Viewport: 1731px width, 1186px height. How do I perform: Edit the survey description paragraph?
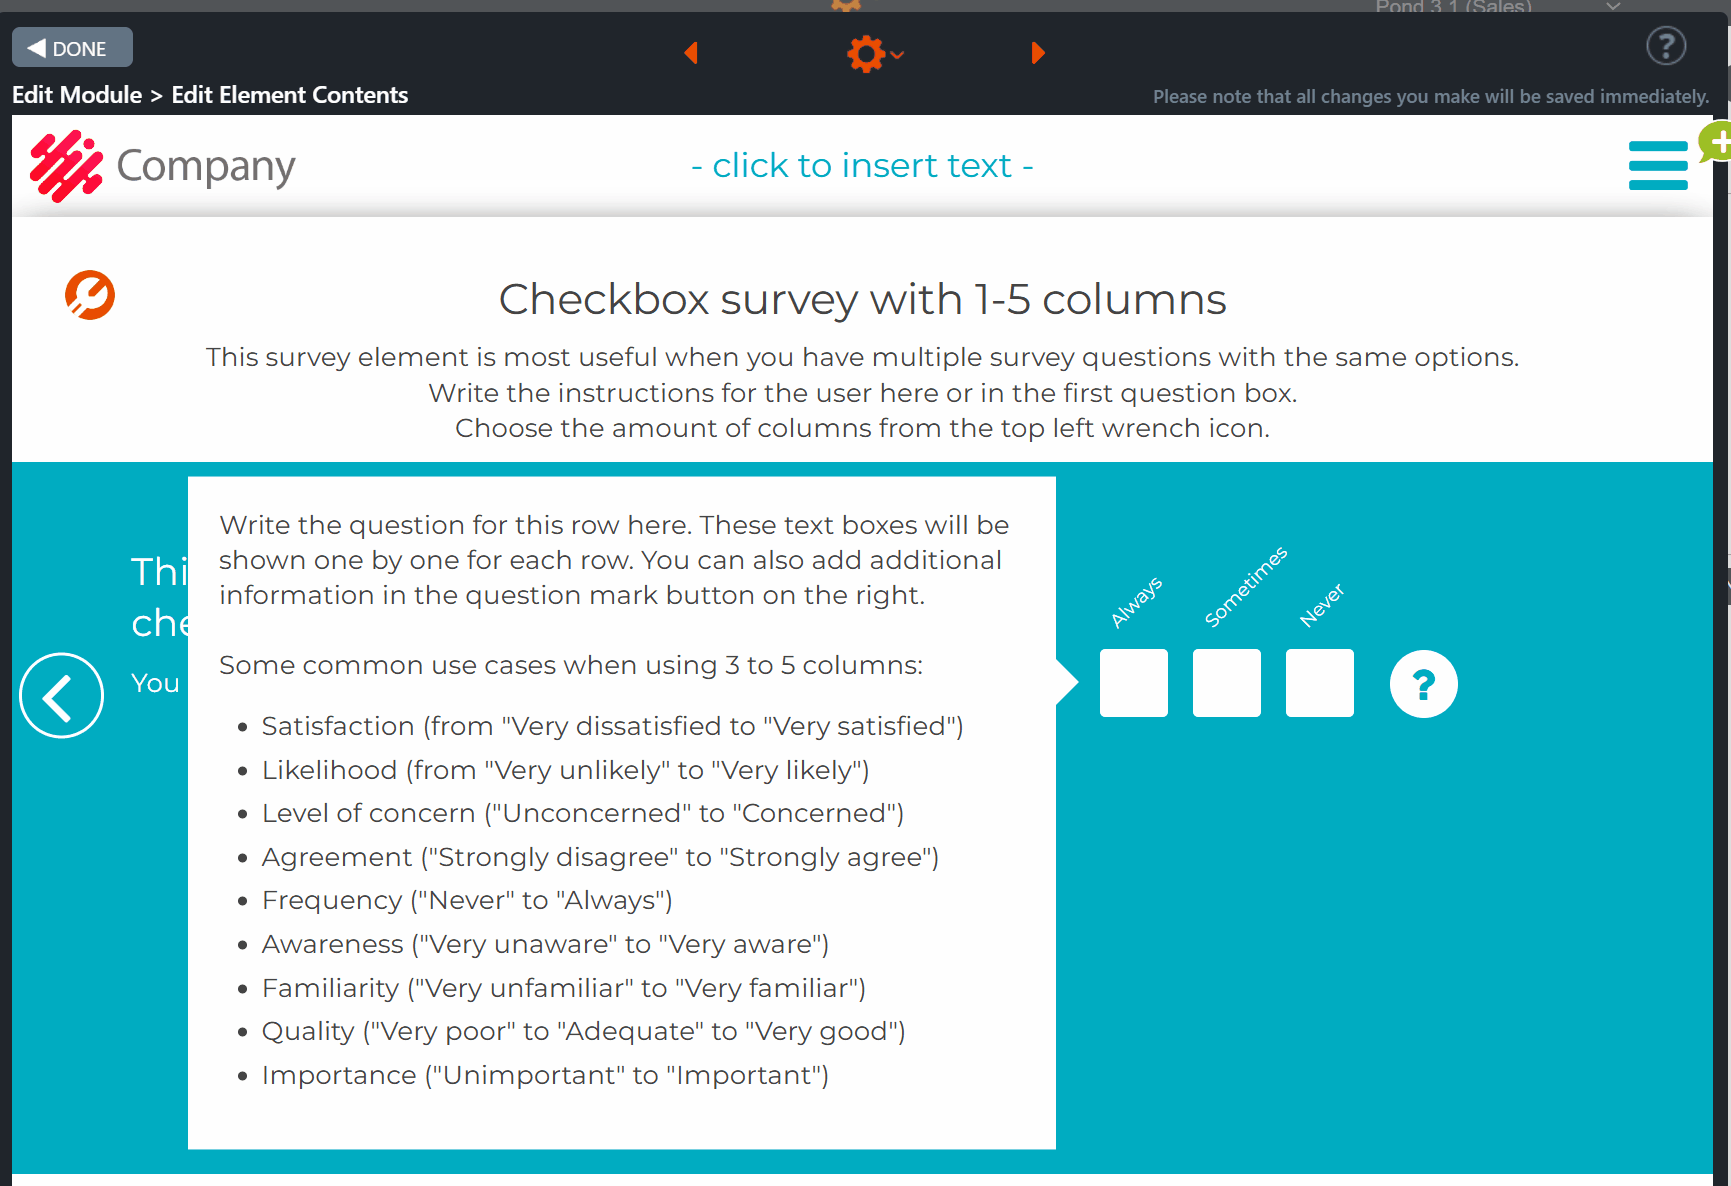tap(862, 393)
